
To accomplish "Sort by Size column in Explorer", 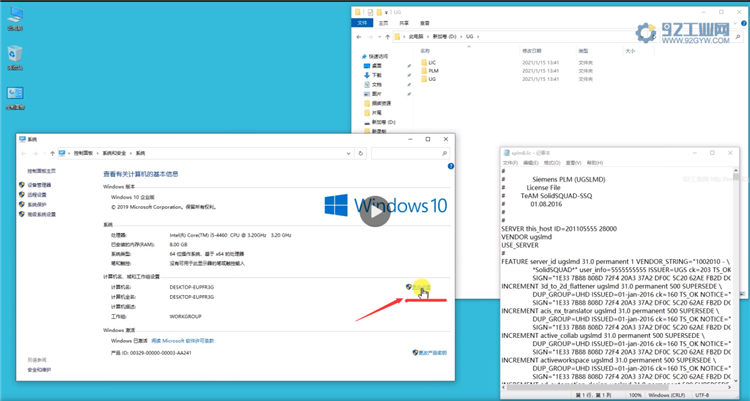I will 630,51.
